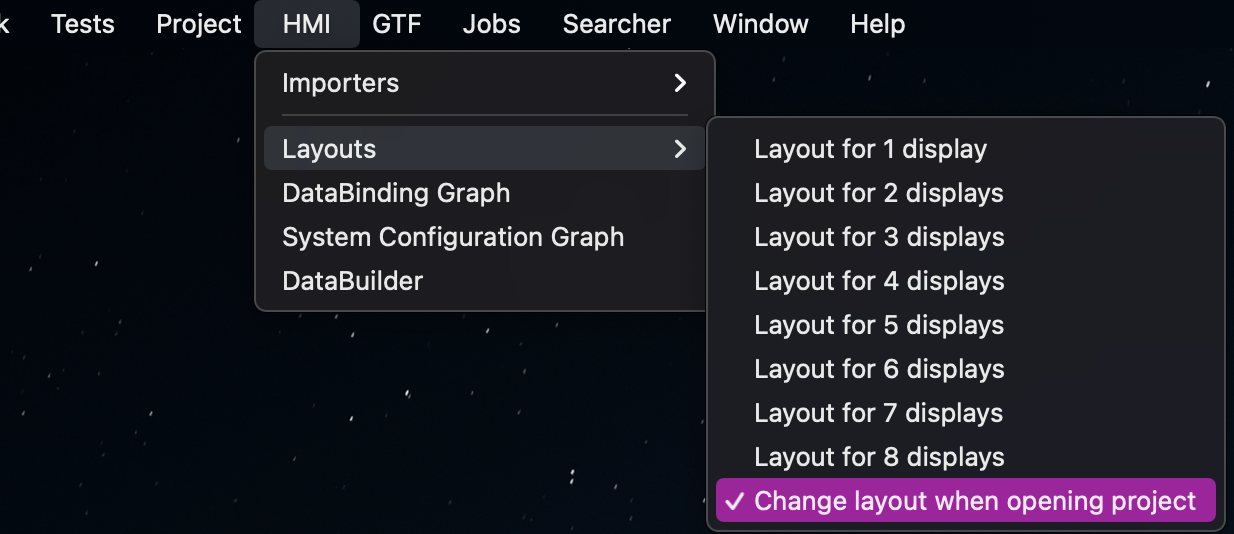Open the Tests menu
1234x534 pixels.
(x=83, y=24)
